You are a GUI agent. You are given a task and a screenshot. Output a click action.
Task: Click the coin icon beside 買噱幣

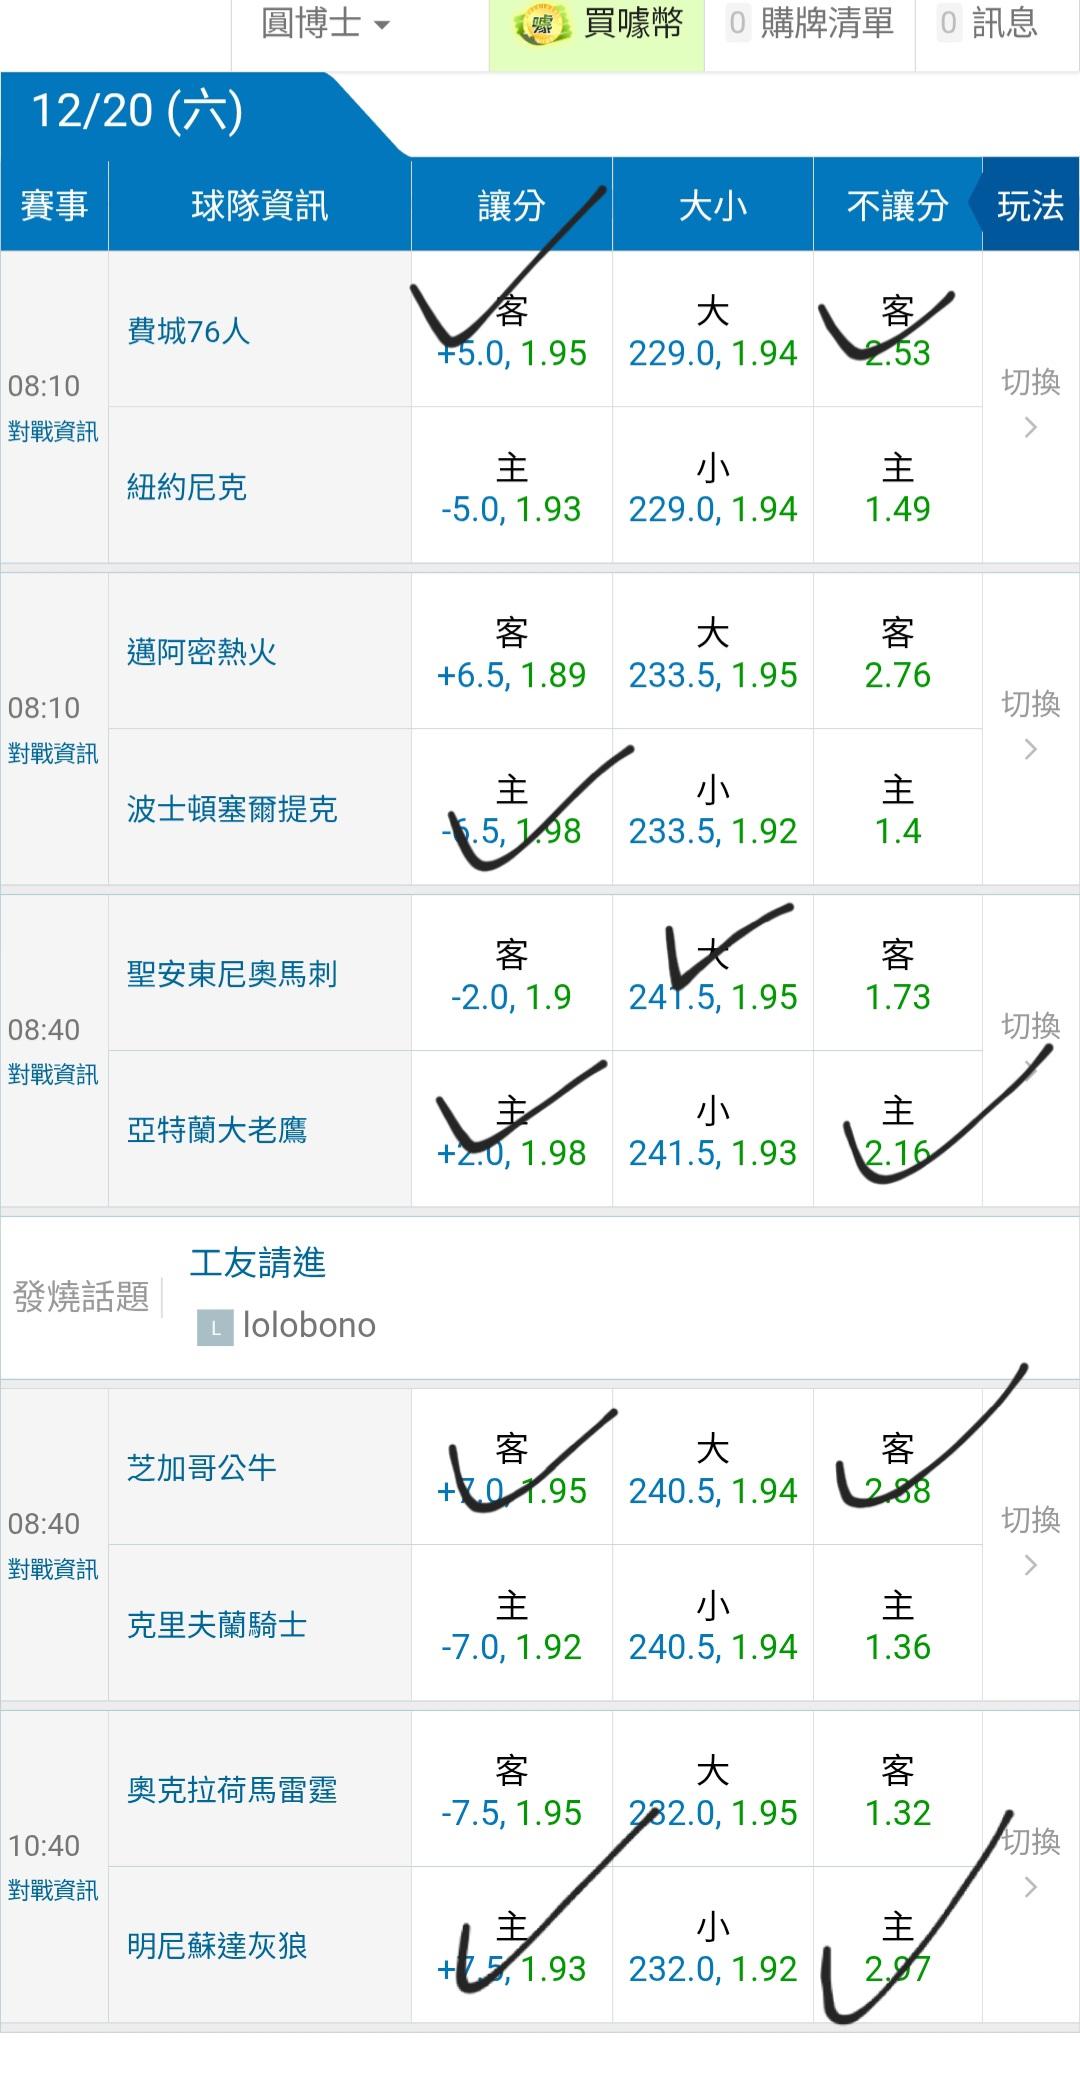tap(542, 26)
